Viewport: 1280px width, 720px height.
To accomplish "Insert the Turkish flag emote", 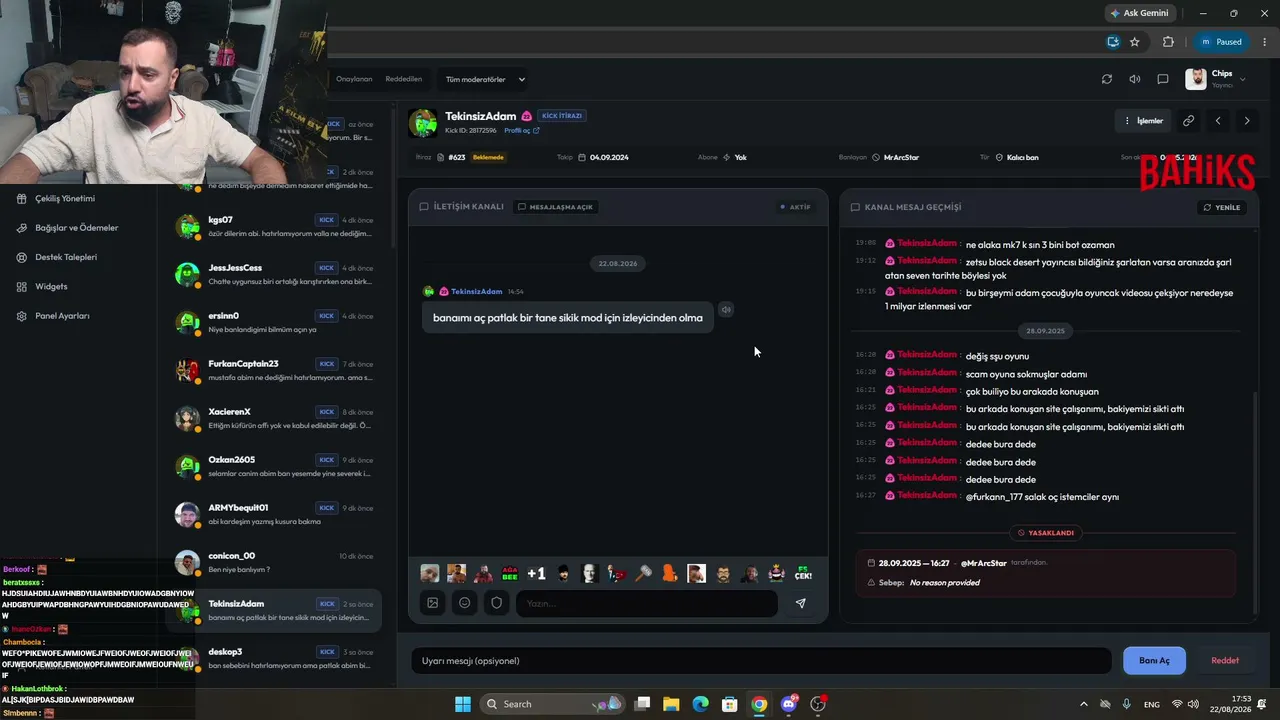I will (617, 573).
